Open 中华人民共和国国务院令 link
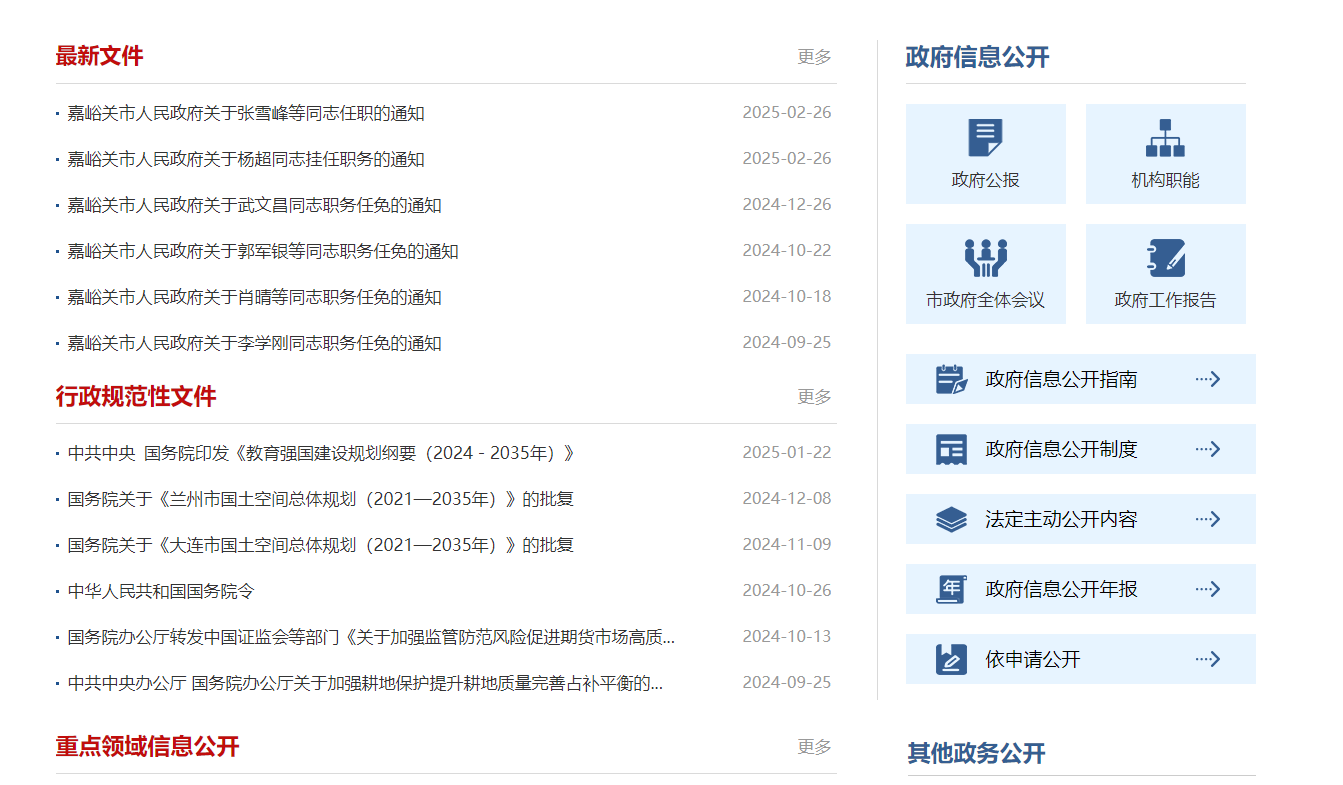1343x785 pixels. click(161, 592)
